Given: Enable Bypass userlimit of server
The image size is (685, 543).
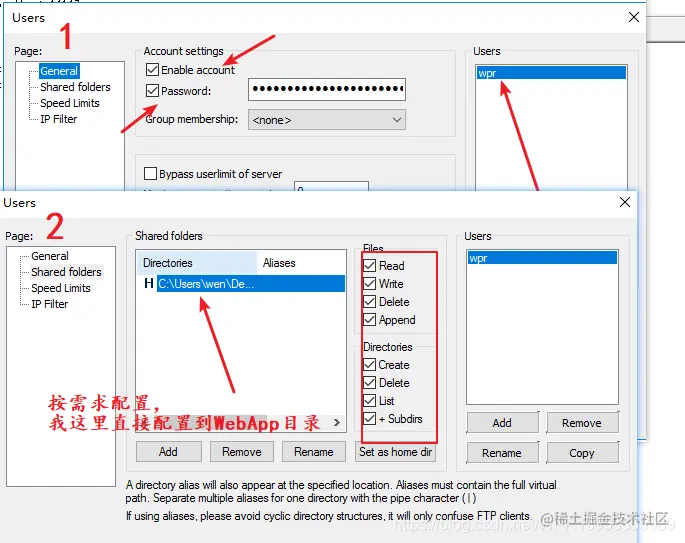Looking at the screenshot, I should (x=150, y=174).
